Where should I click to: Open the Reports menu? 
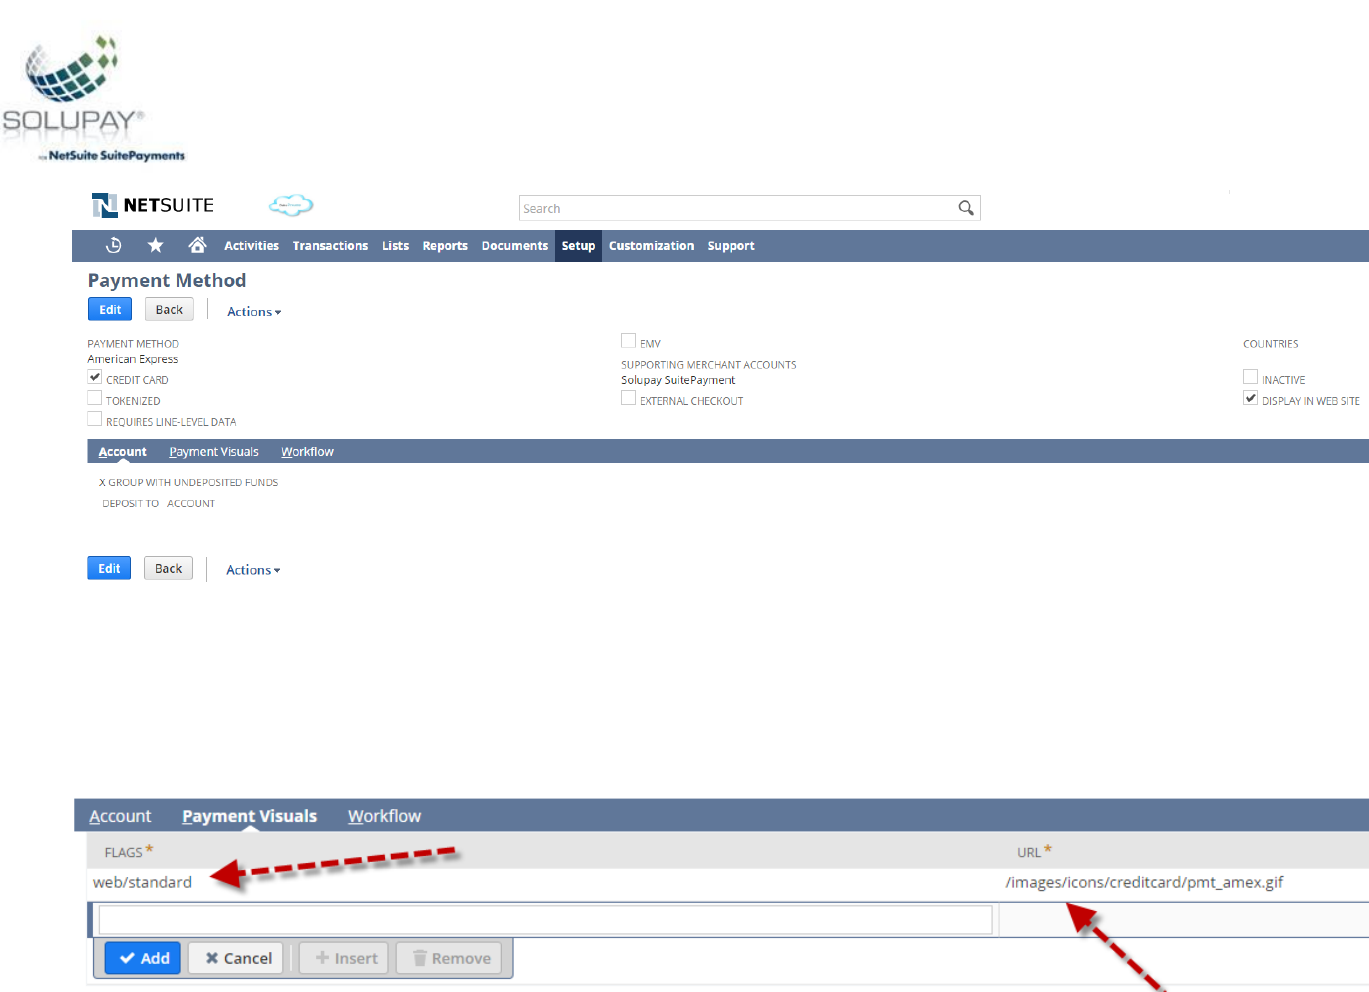click(445, 246)
